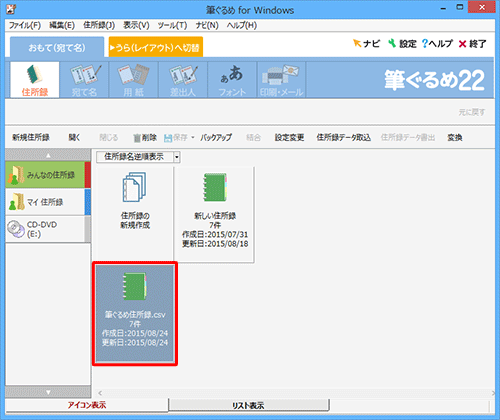
Task: Select マイ住所録 folder
Action: click(48, 202)
